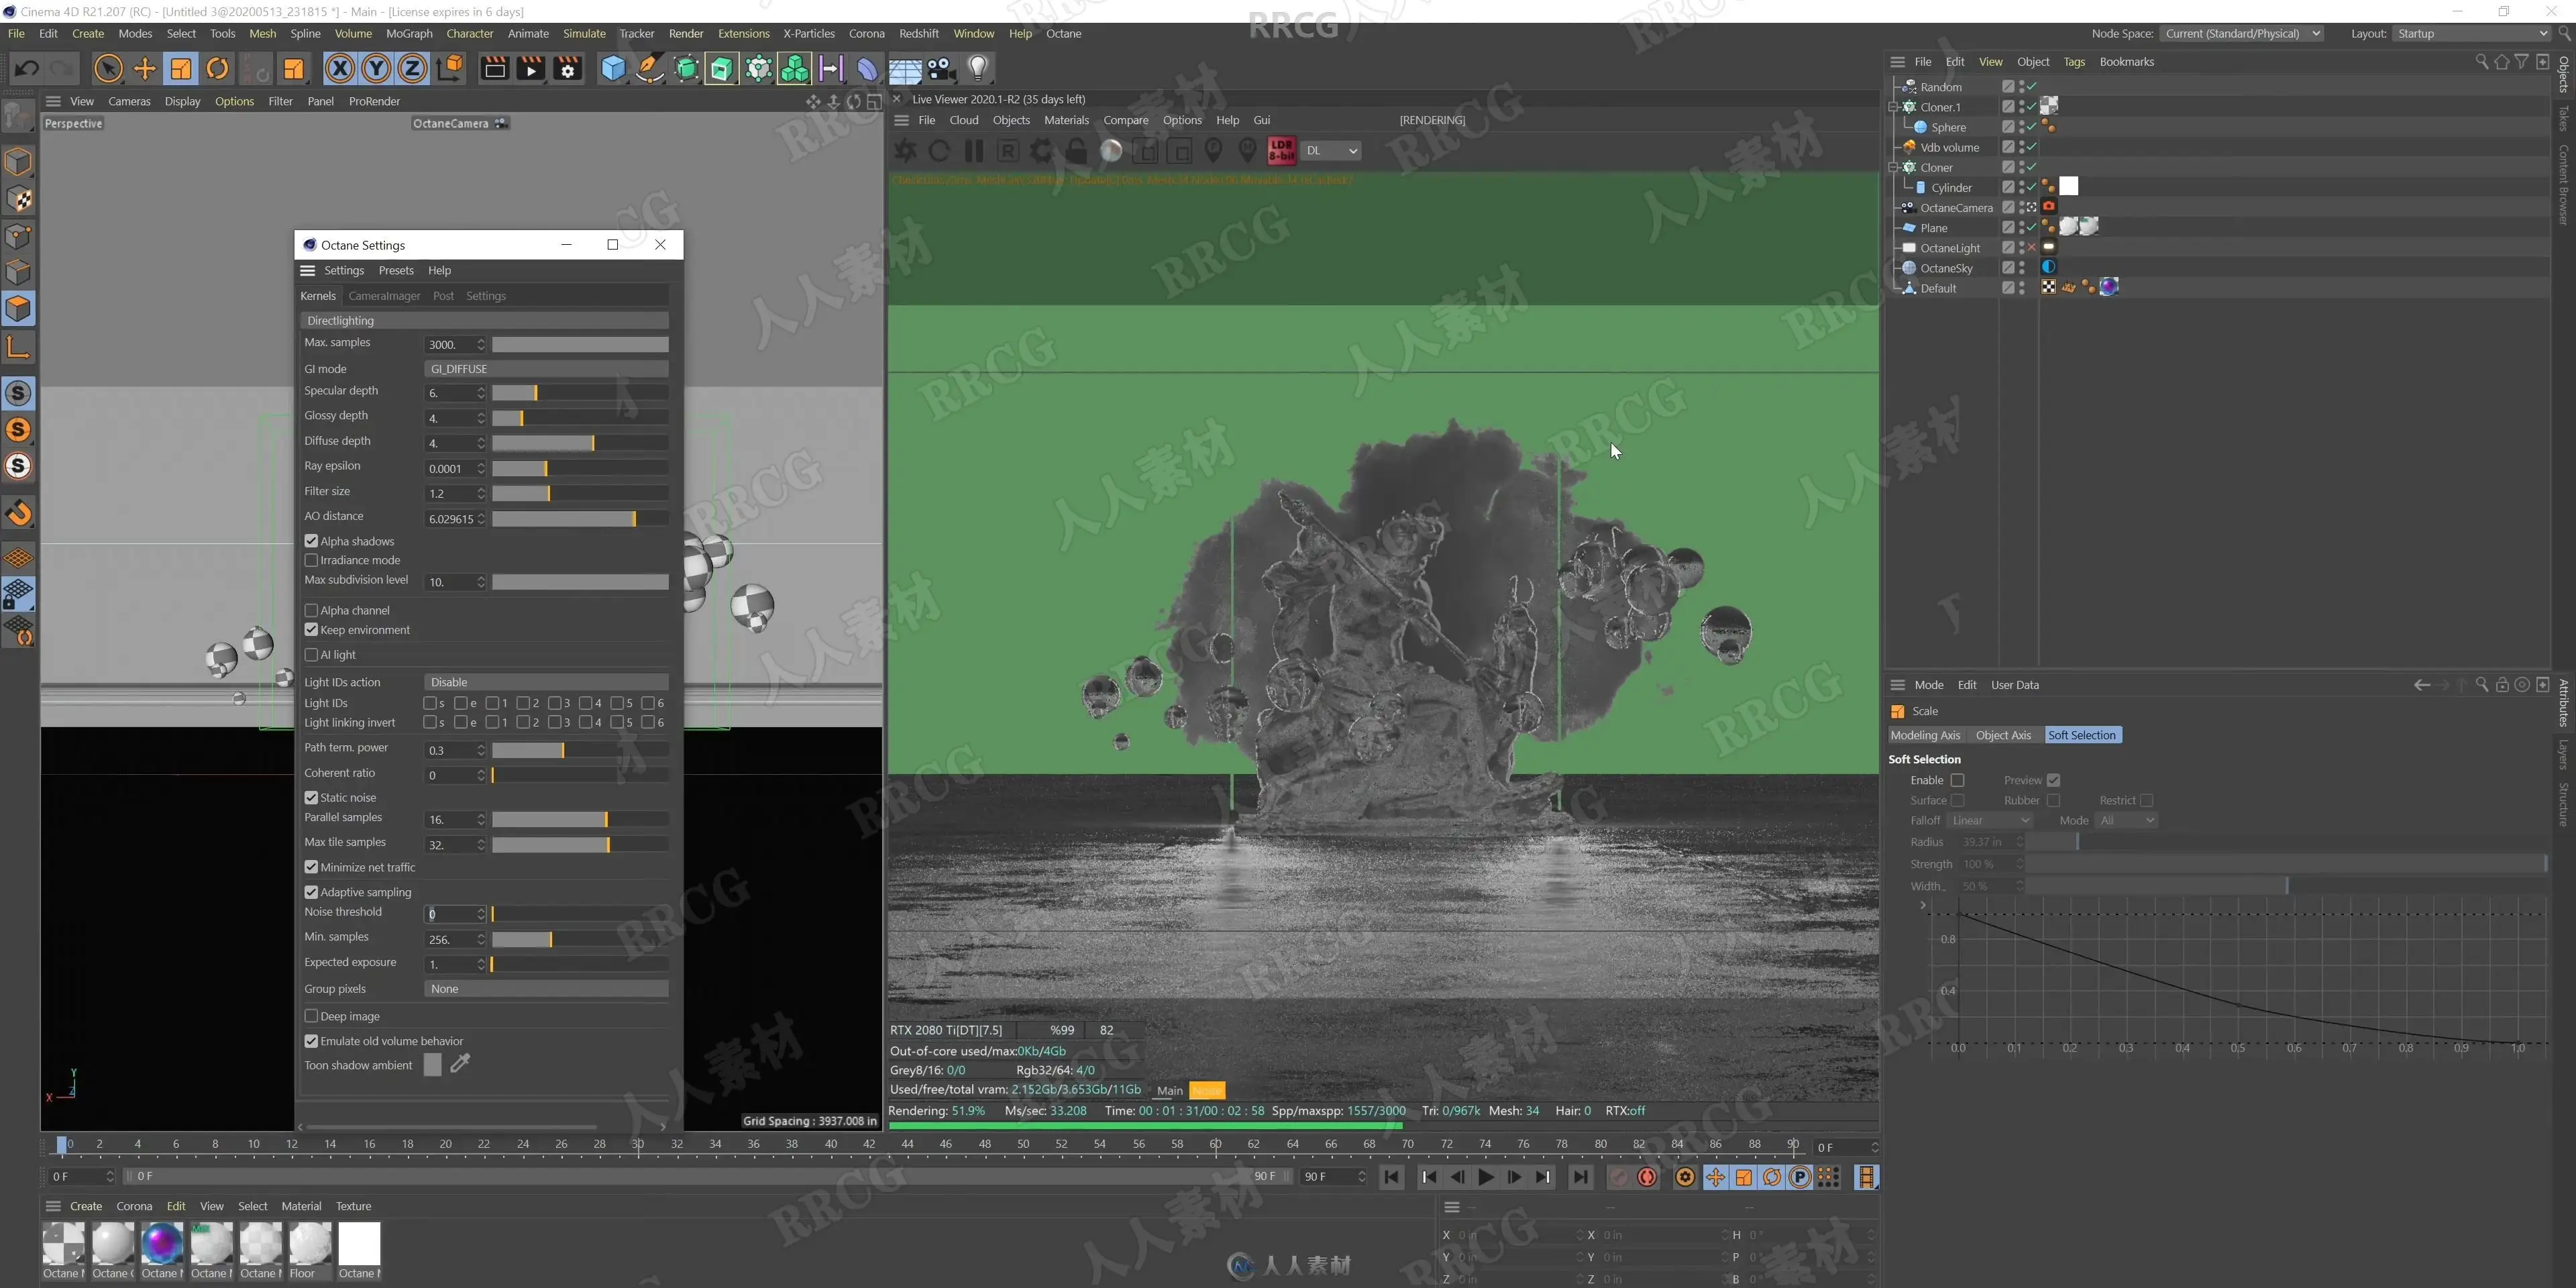This screenshot has height=1288, width=2576.
Task: Collapse the Cloner.1 object tree
Action: click(1893, 107)
